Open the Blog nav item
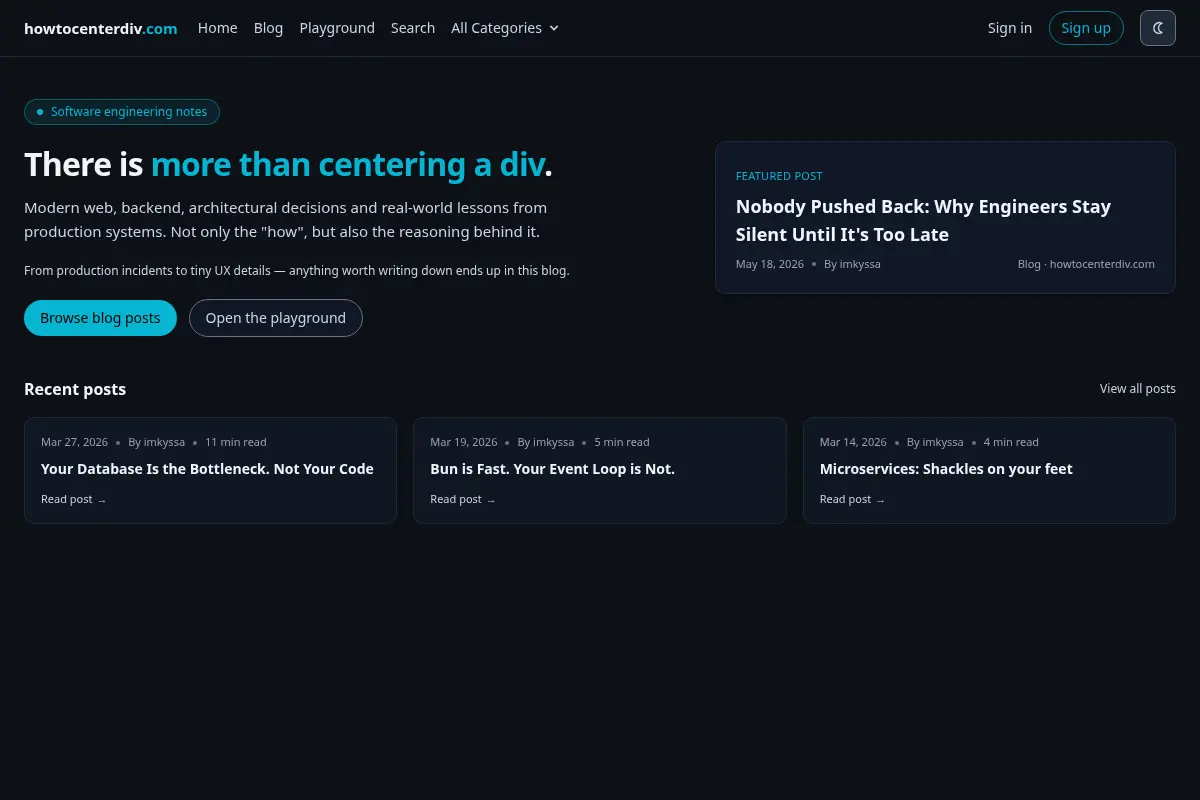This screenshot has height=800, width=1200. tap(268, 28)
